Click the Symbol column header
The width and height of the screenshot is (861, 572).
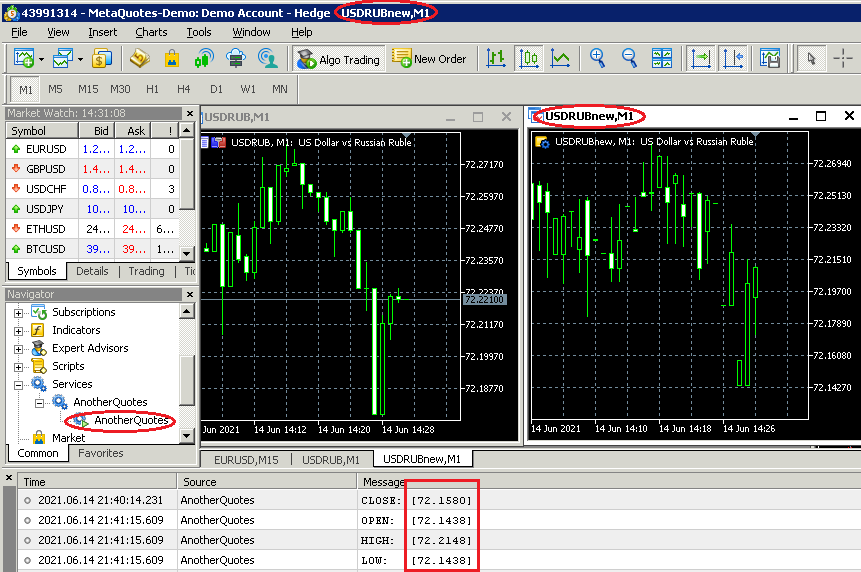click(x=42, y=131)
